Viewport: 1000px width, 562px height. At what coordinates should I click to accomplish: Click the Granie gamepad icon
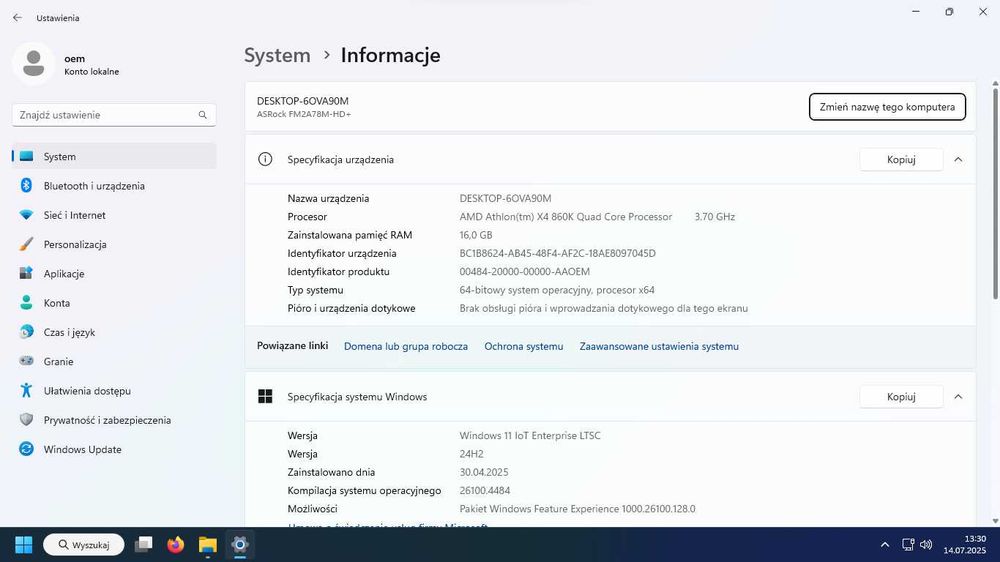[x=26, y=361]
